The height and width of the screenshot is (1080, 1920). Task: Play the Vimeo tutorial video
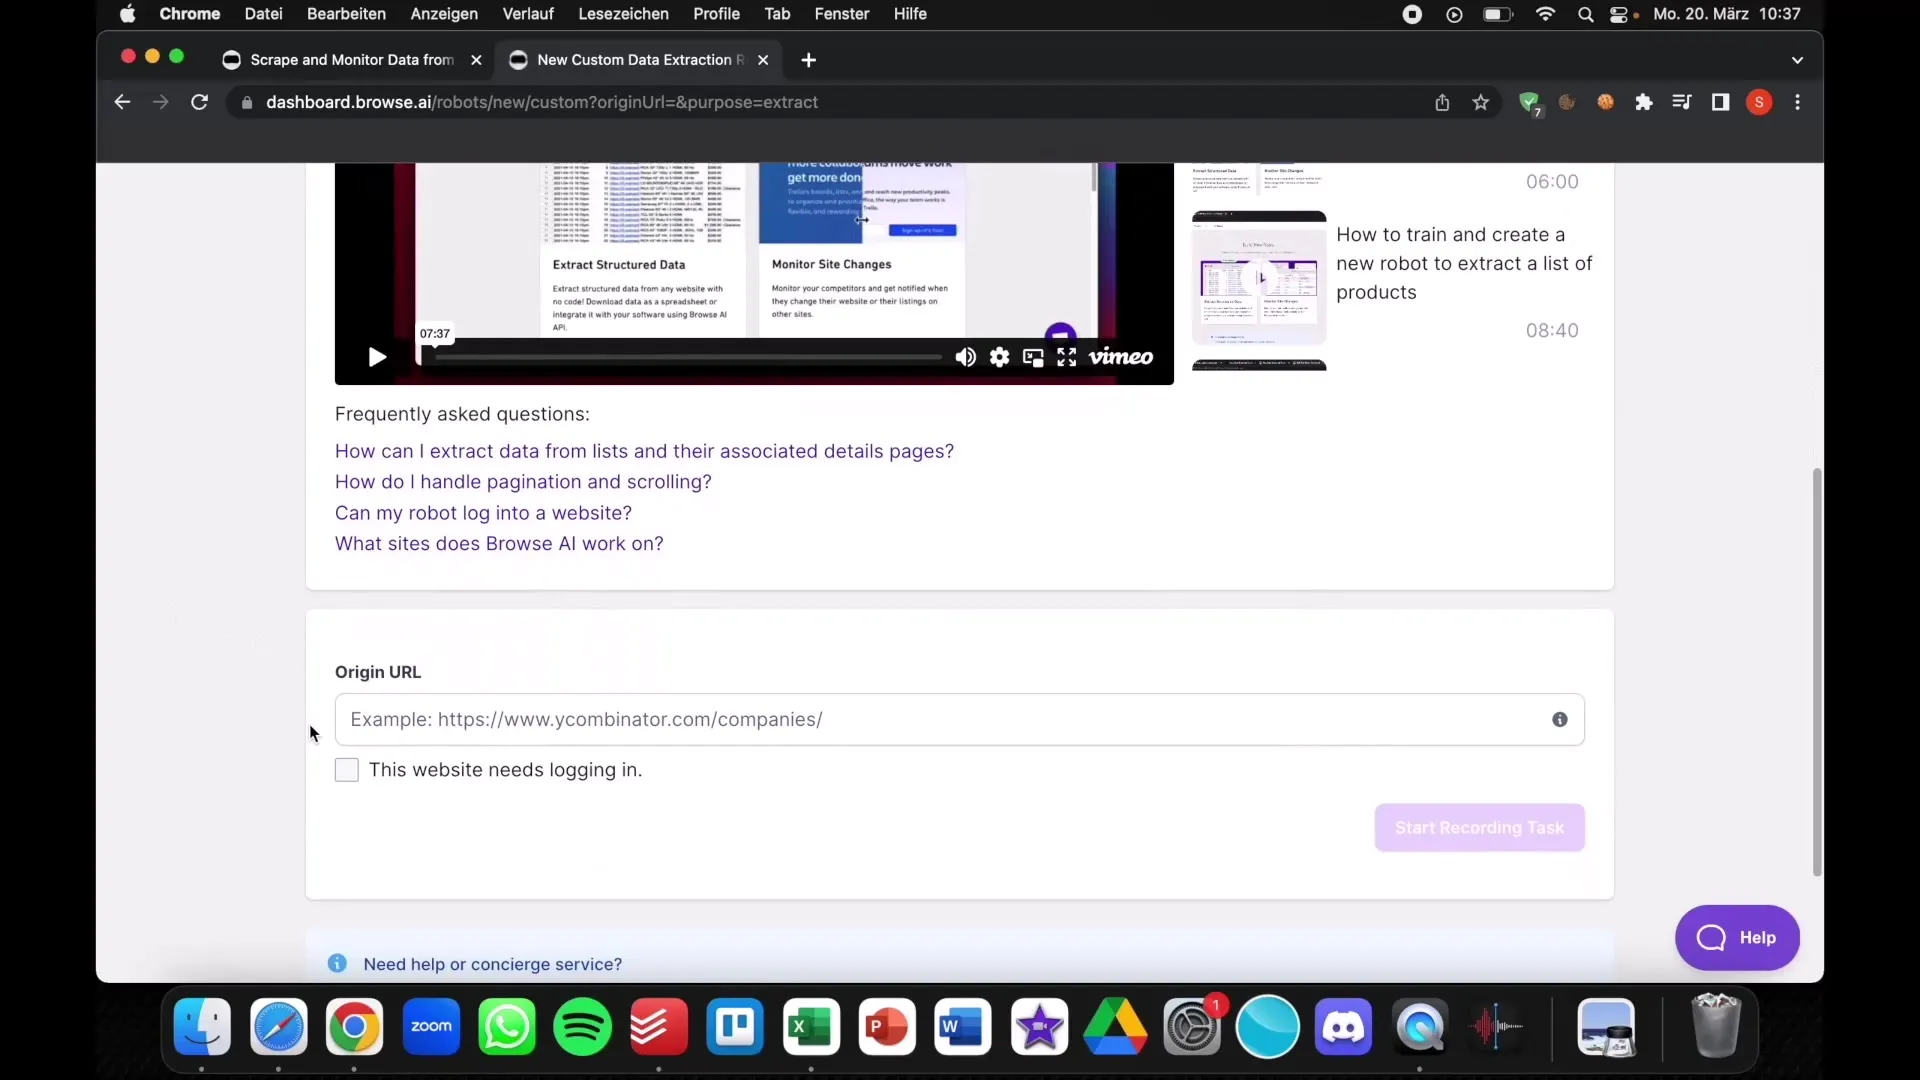[377, 357]
